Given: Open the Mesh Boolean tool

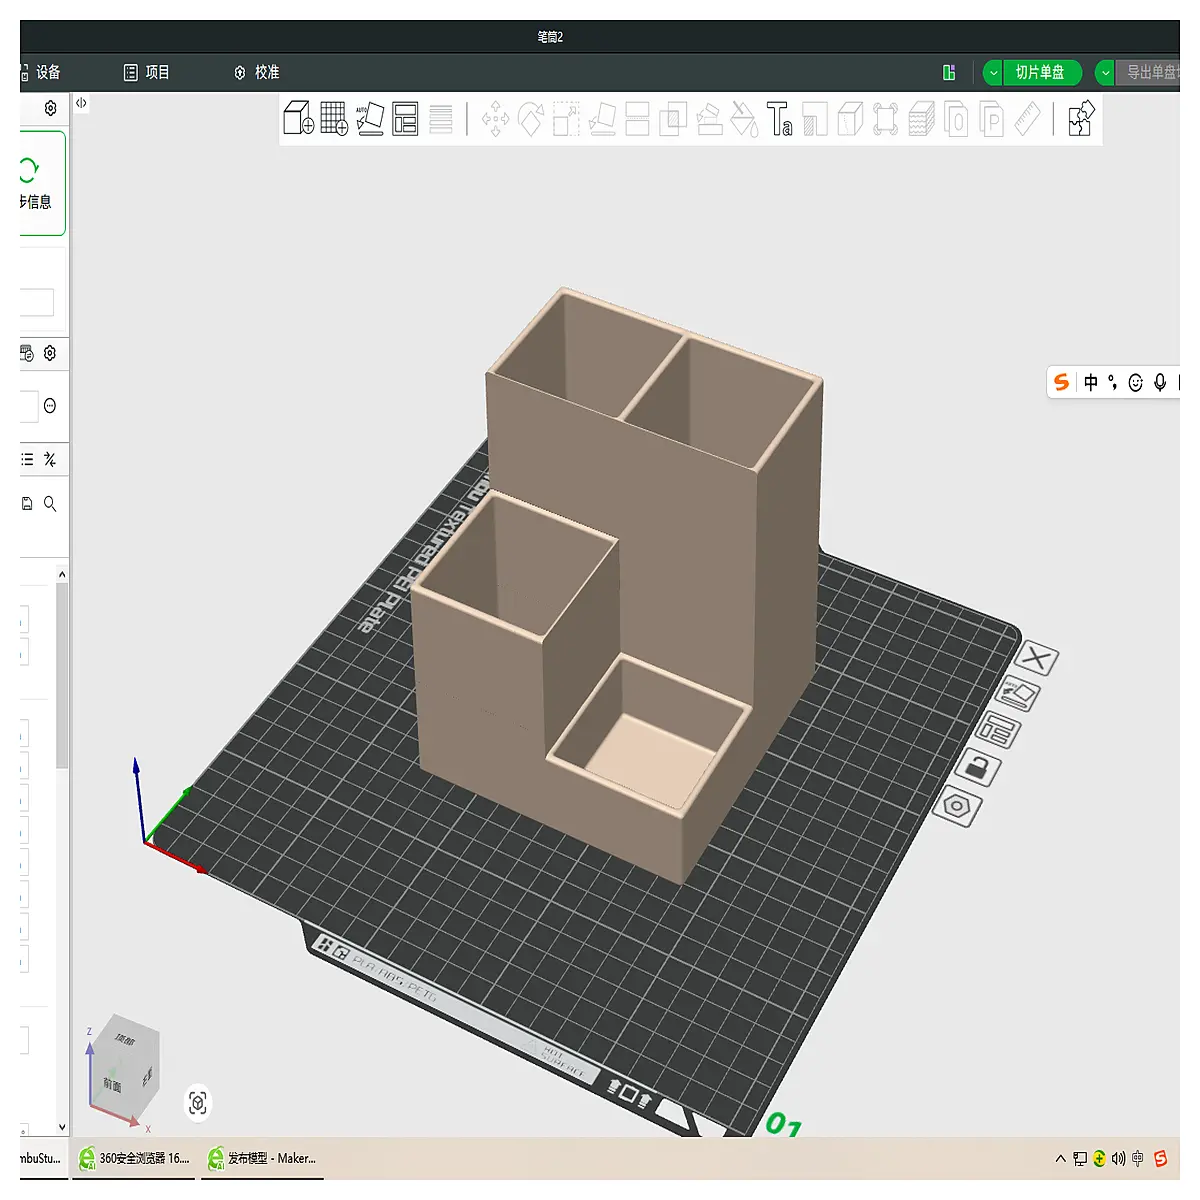Looking at the screenshot, I should pyautogui.click(x=673, y=119).
